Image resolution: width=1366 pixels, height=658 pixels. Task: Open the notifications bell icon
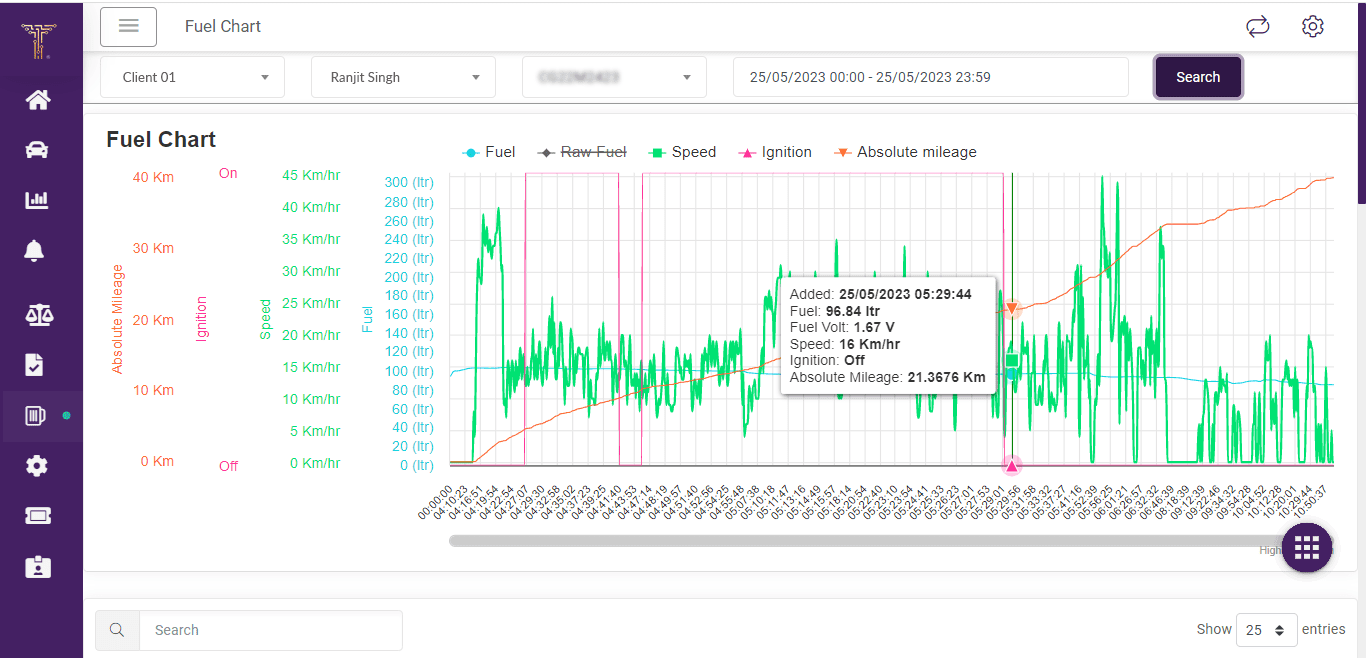click(x=35, y=250)
